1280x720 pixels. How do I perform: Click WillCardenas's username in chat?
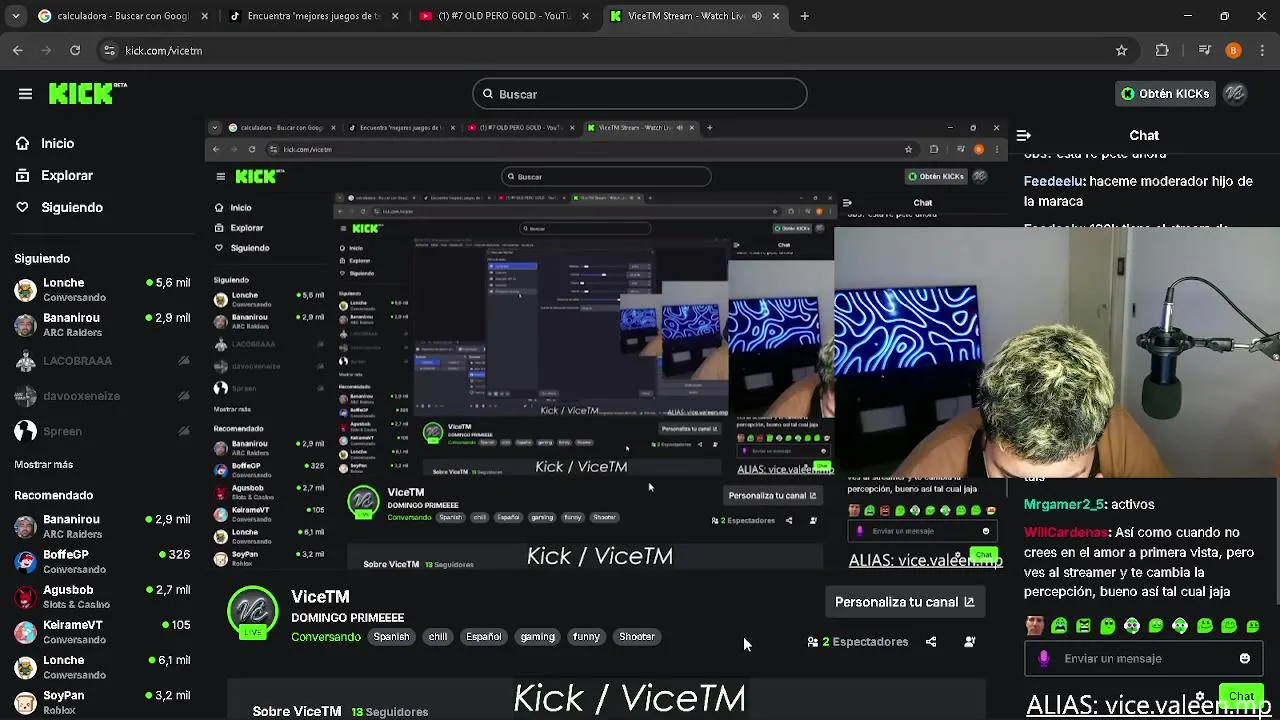(x=1066, y=533)
